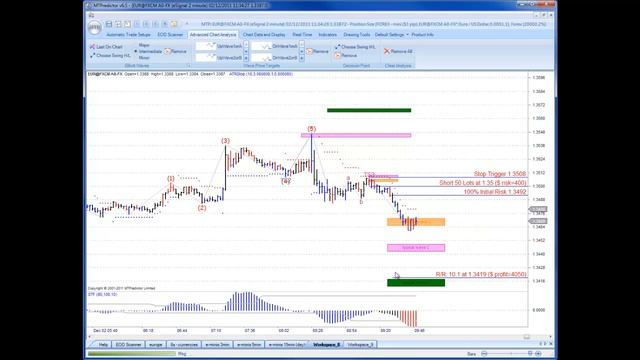Open the EOD Scanner ribbon tab

pyautogui.click(x=170, y=35)
